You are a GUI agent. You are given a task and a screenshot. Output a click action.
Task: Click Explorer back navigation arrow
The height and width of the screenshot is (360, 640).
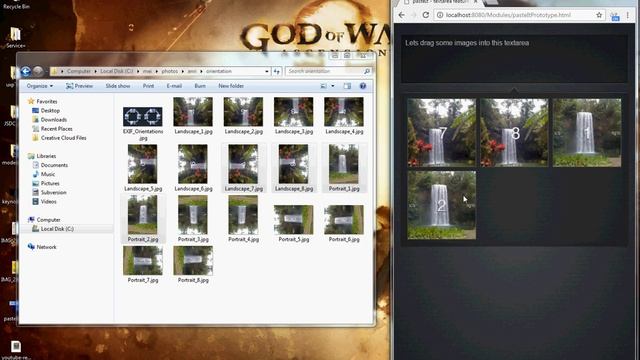point(26,71)
